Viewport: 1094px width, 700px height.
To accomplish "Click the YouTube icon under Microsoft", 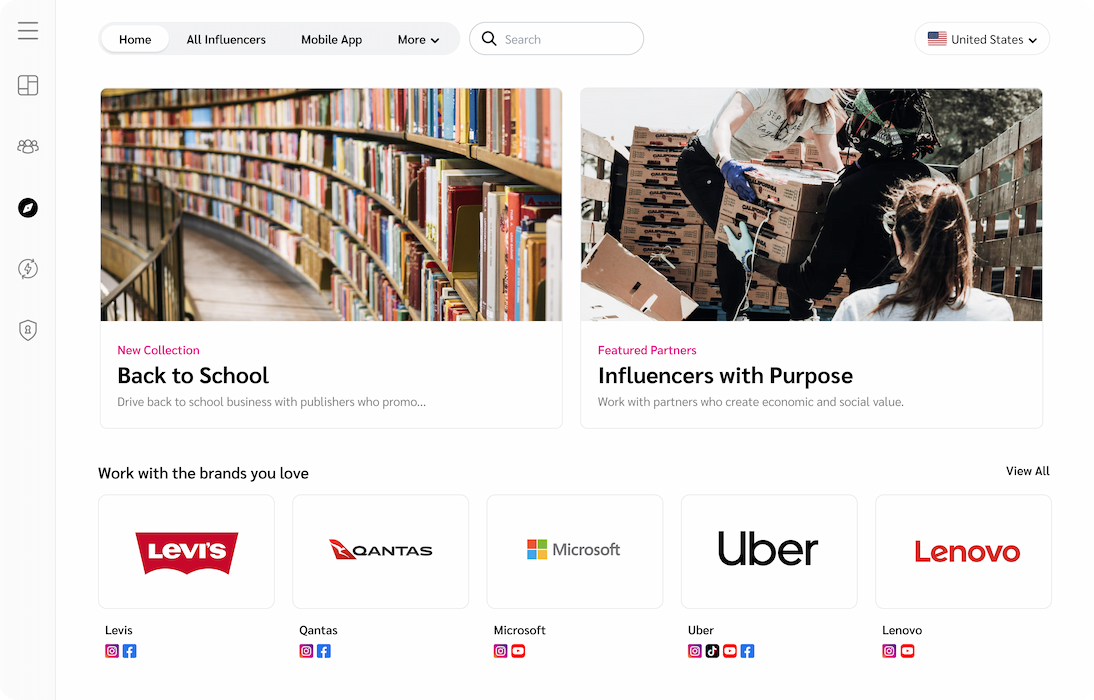I will (x=518, y=651).
